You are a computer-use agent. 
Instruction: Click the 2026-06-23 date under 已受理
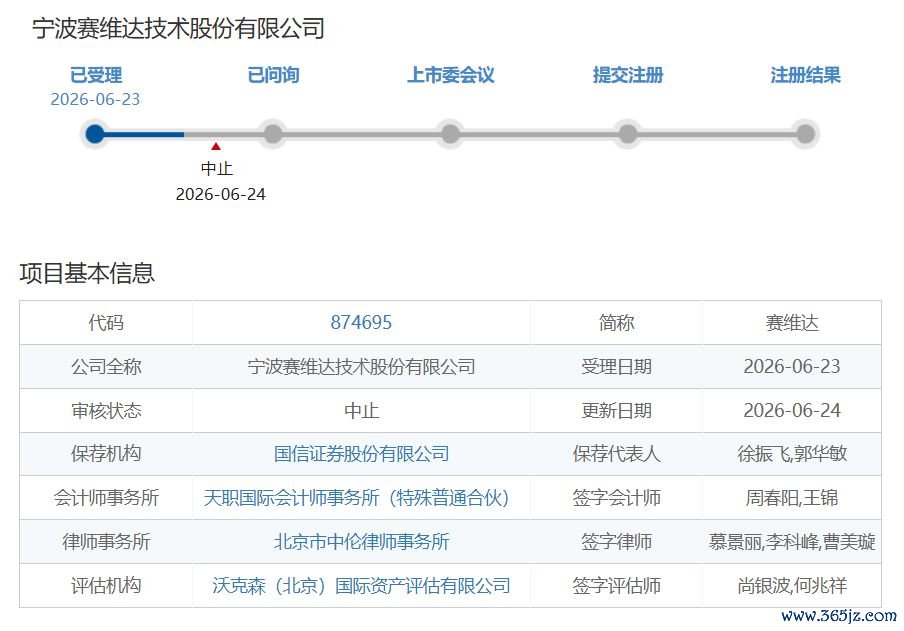coord(95,99)
